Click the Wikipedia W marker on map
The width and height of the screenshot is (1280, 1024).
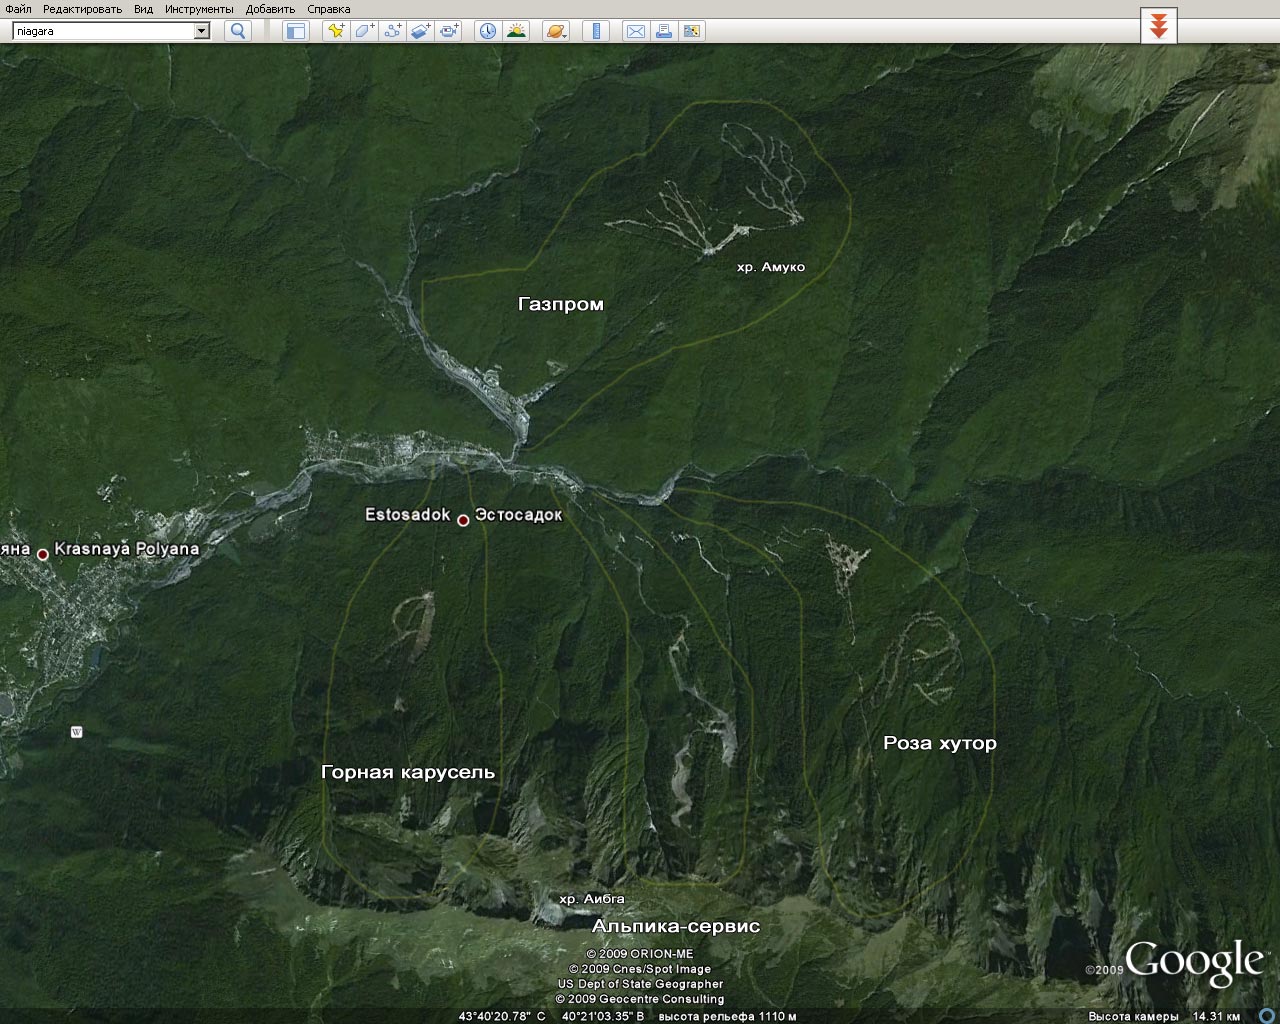[77, 732]
